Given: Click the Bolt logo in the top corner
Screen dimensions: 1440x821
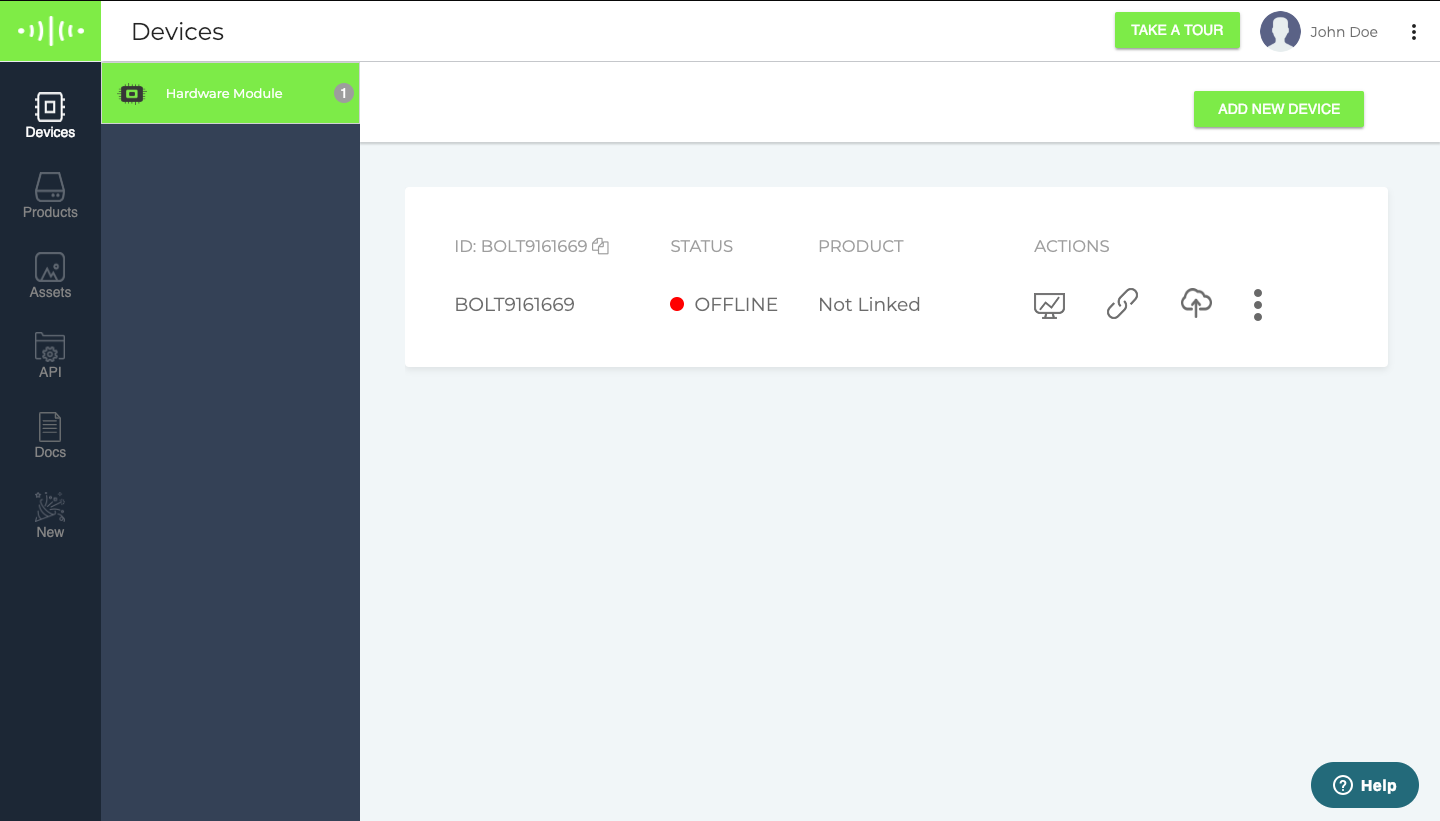Looking at the screenshot, I should tap(50, 31).
